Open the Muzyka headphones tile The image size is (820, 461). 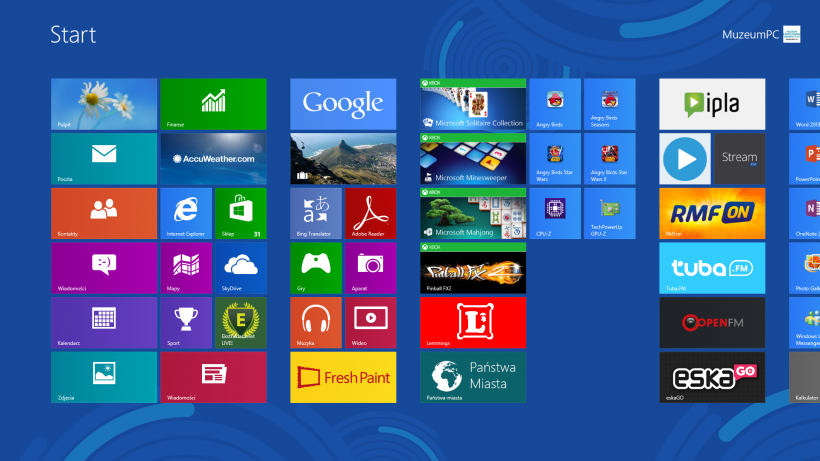click(316, 322)
